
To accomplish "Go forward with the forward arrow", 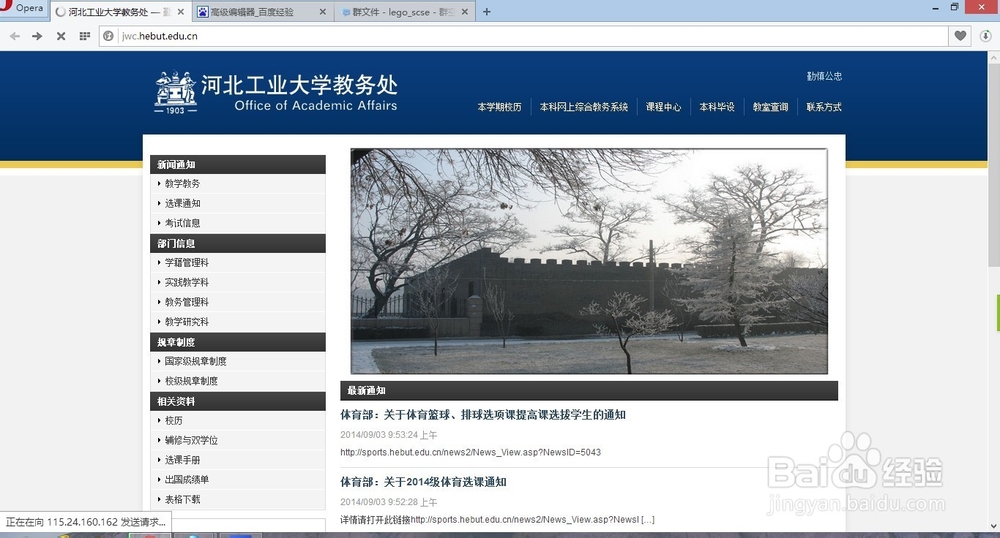I will click(37, 36).
